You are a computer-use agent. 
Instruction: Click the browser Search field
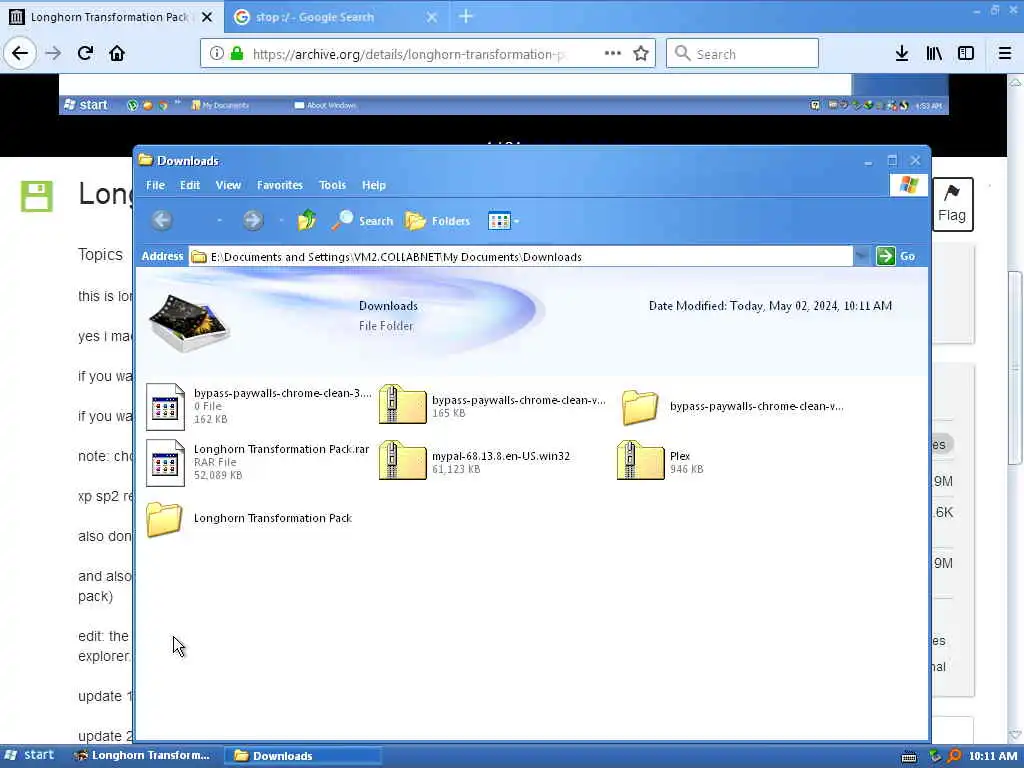coord(743,54)
